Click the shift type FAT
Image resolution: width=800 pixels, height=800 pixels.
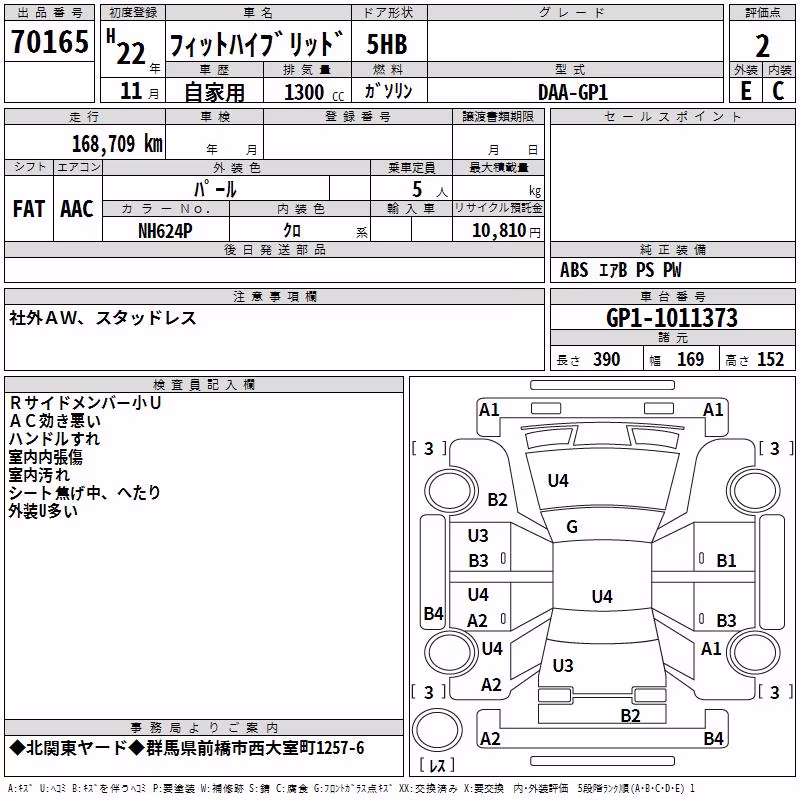tap(29, 209)
